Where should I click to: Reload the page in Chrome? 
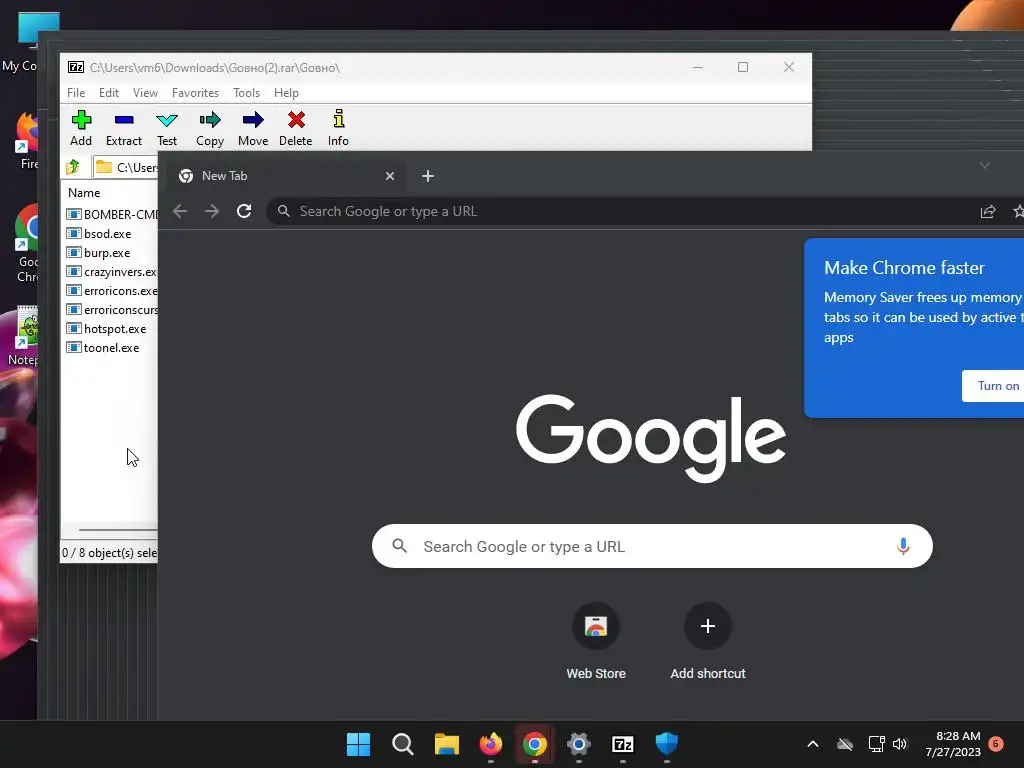244,211
